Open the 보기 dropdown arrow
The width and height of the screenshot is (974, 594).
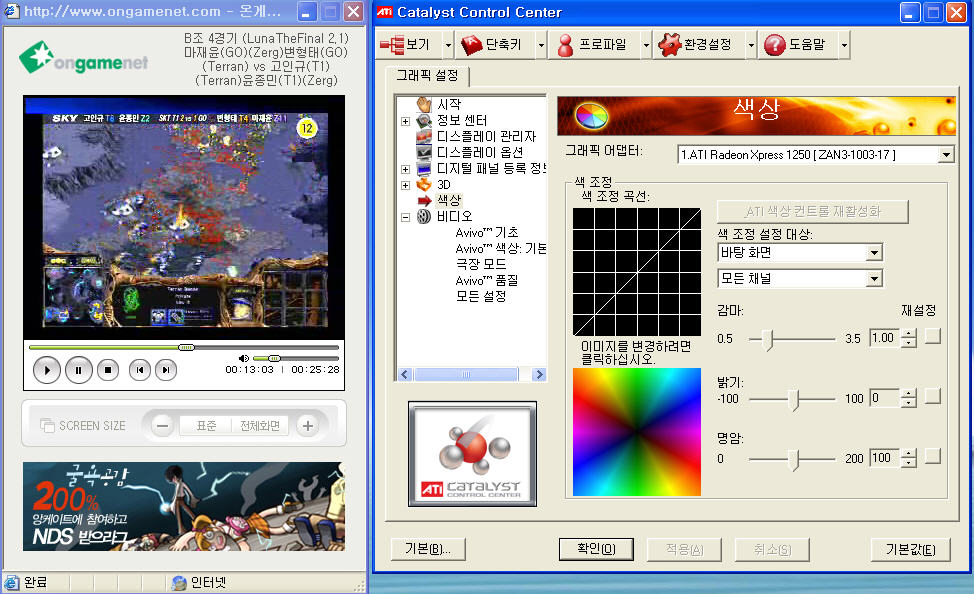(x=448, y=45)
